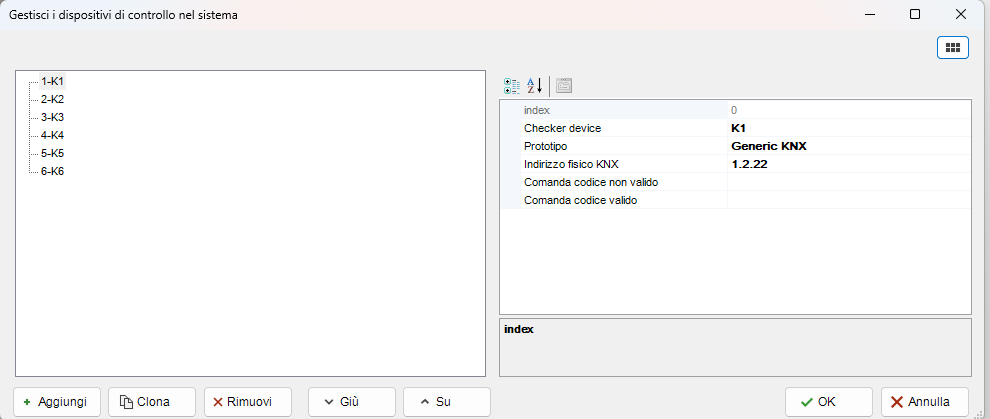
Task: Select device 3-K3 in the tree
Action: [x=52, y=117]
